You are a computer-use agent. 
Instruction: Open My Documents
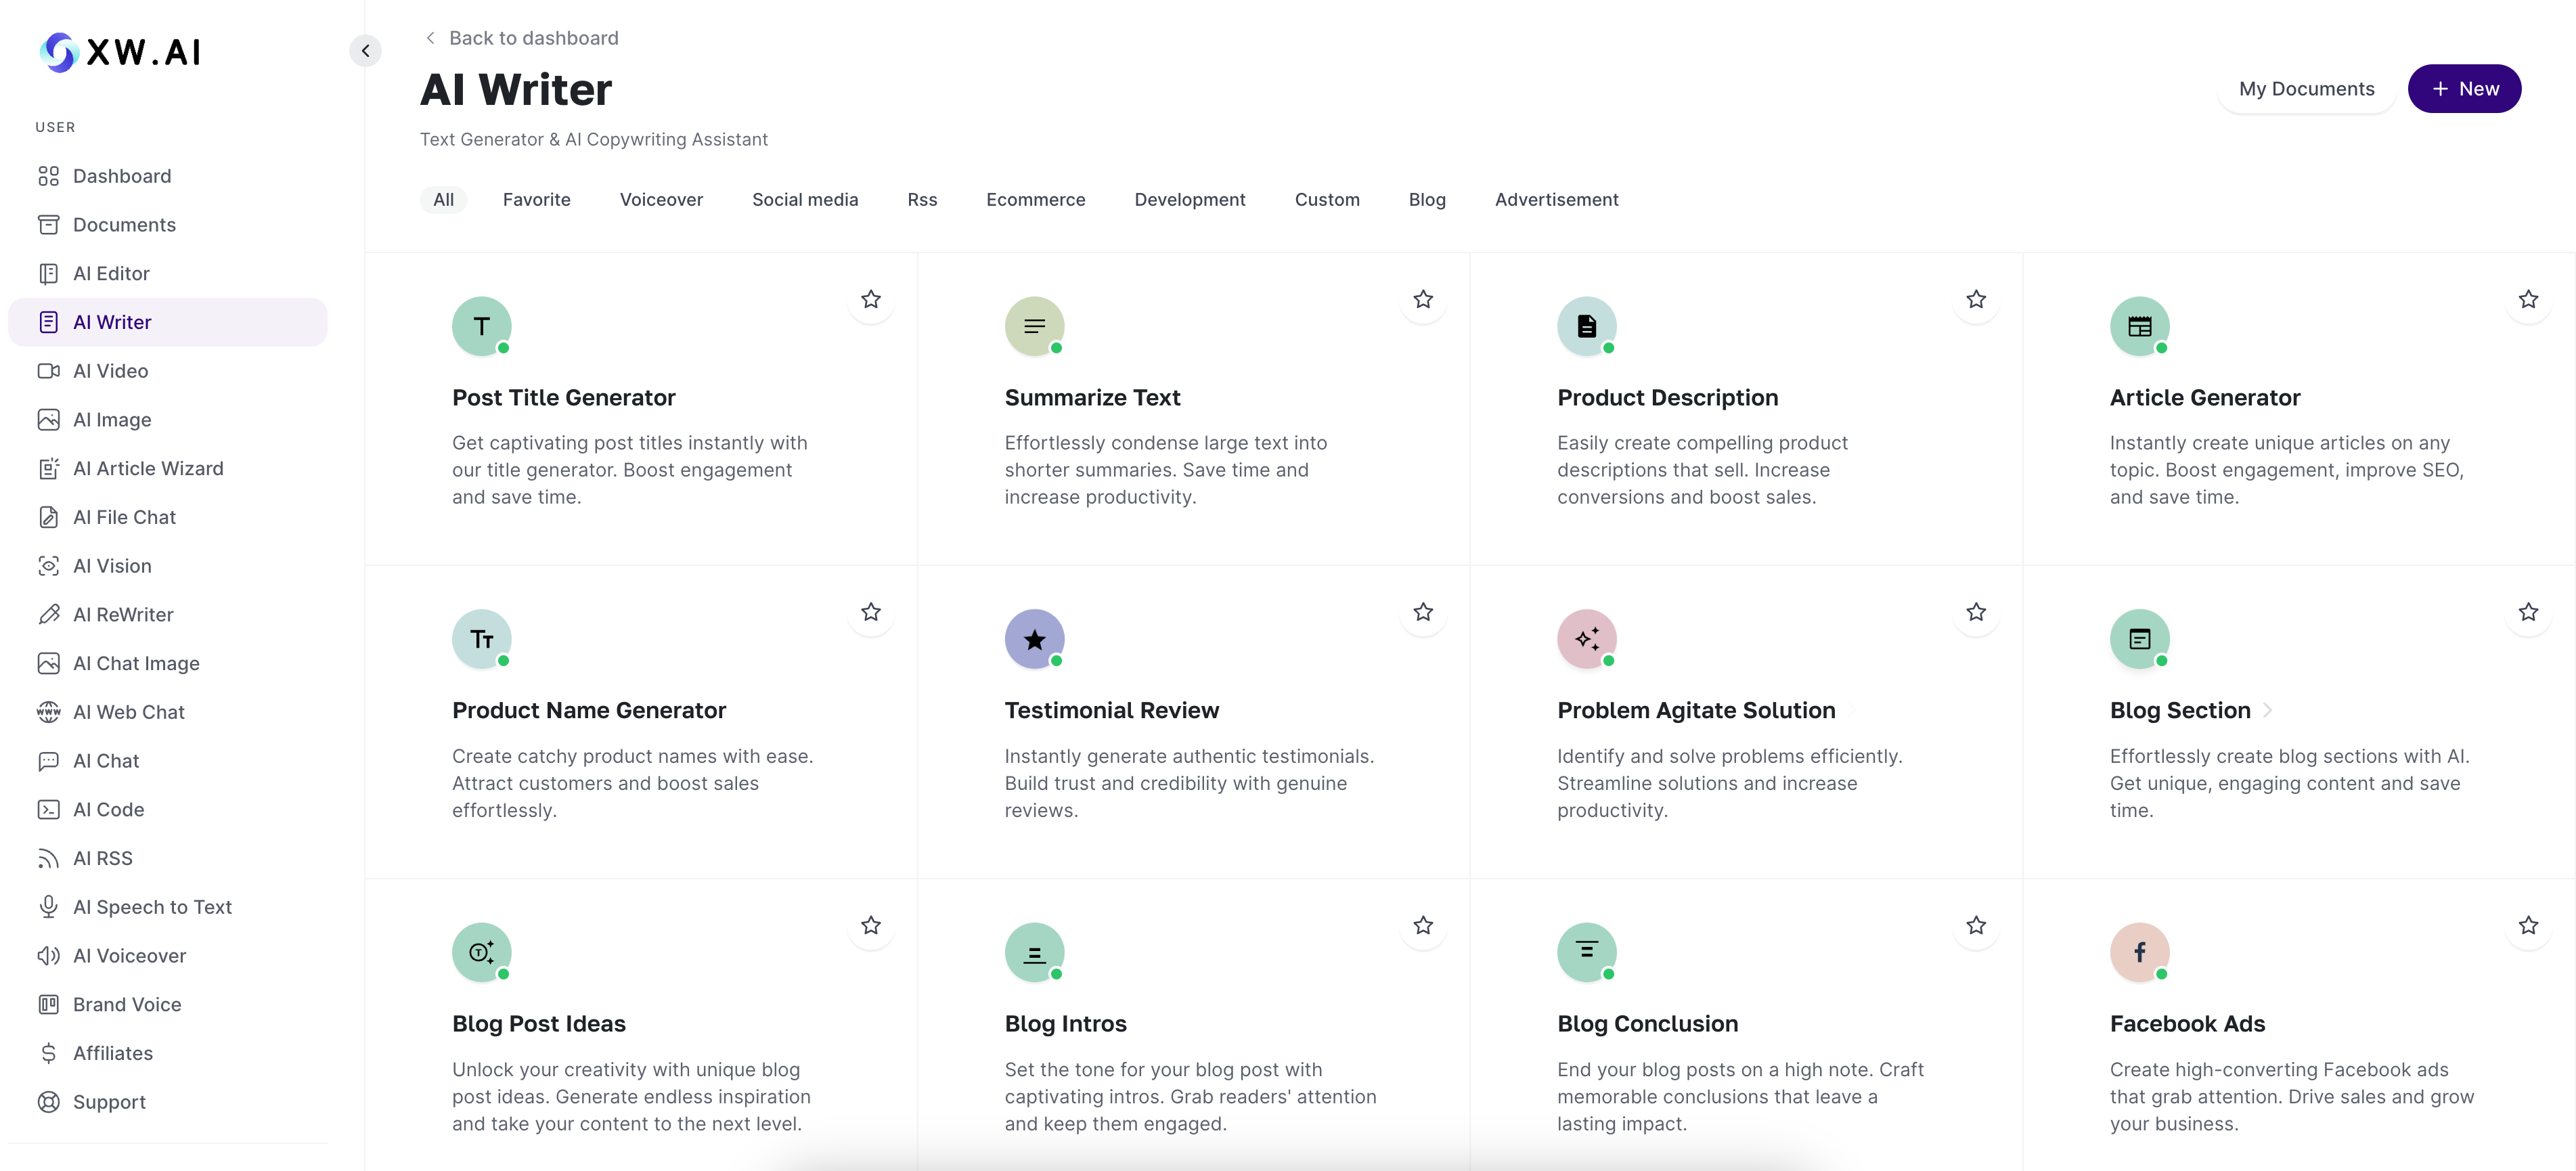pos(2306,88)
